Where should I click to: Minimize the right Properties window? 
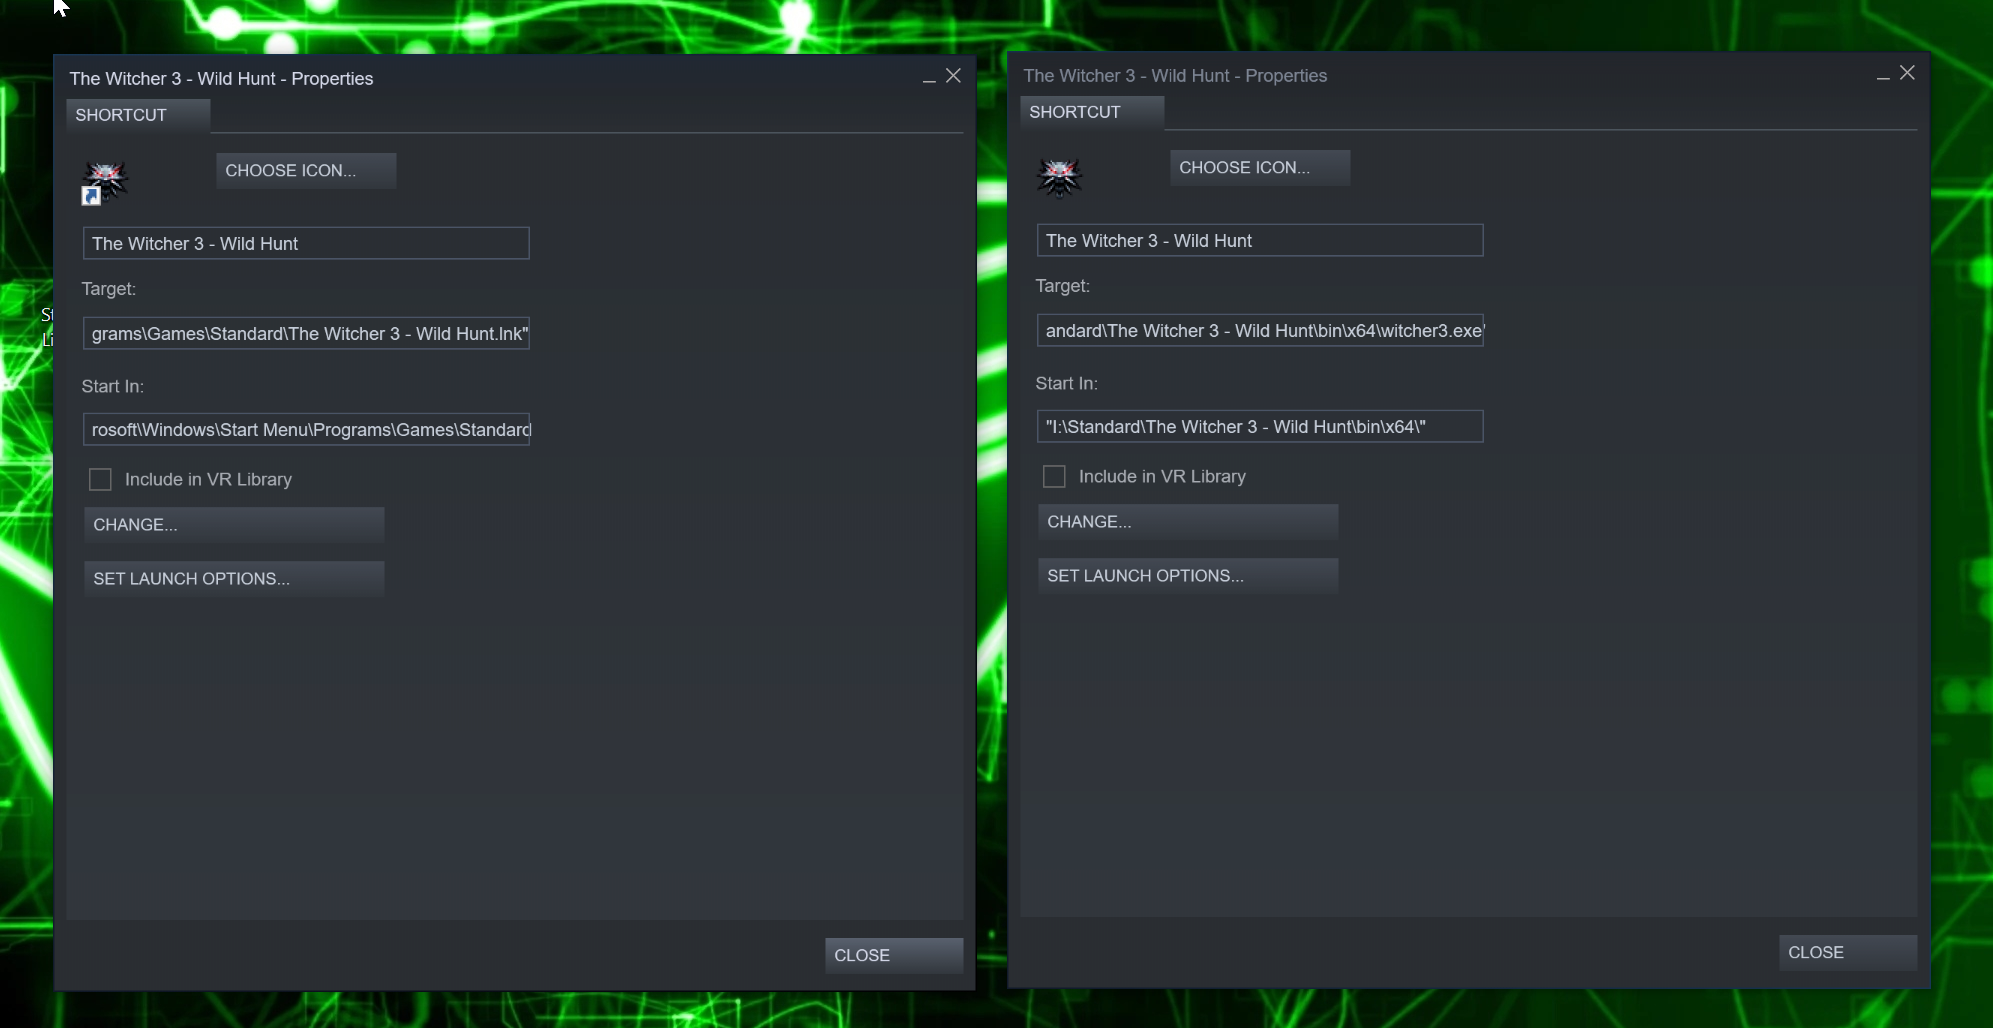(x=1883, y=75)
